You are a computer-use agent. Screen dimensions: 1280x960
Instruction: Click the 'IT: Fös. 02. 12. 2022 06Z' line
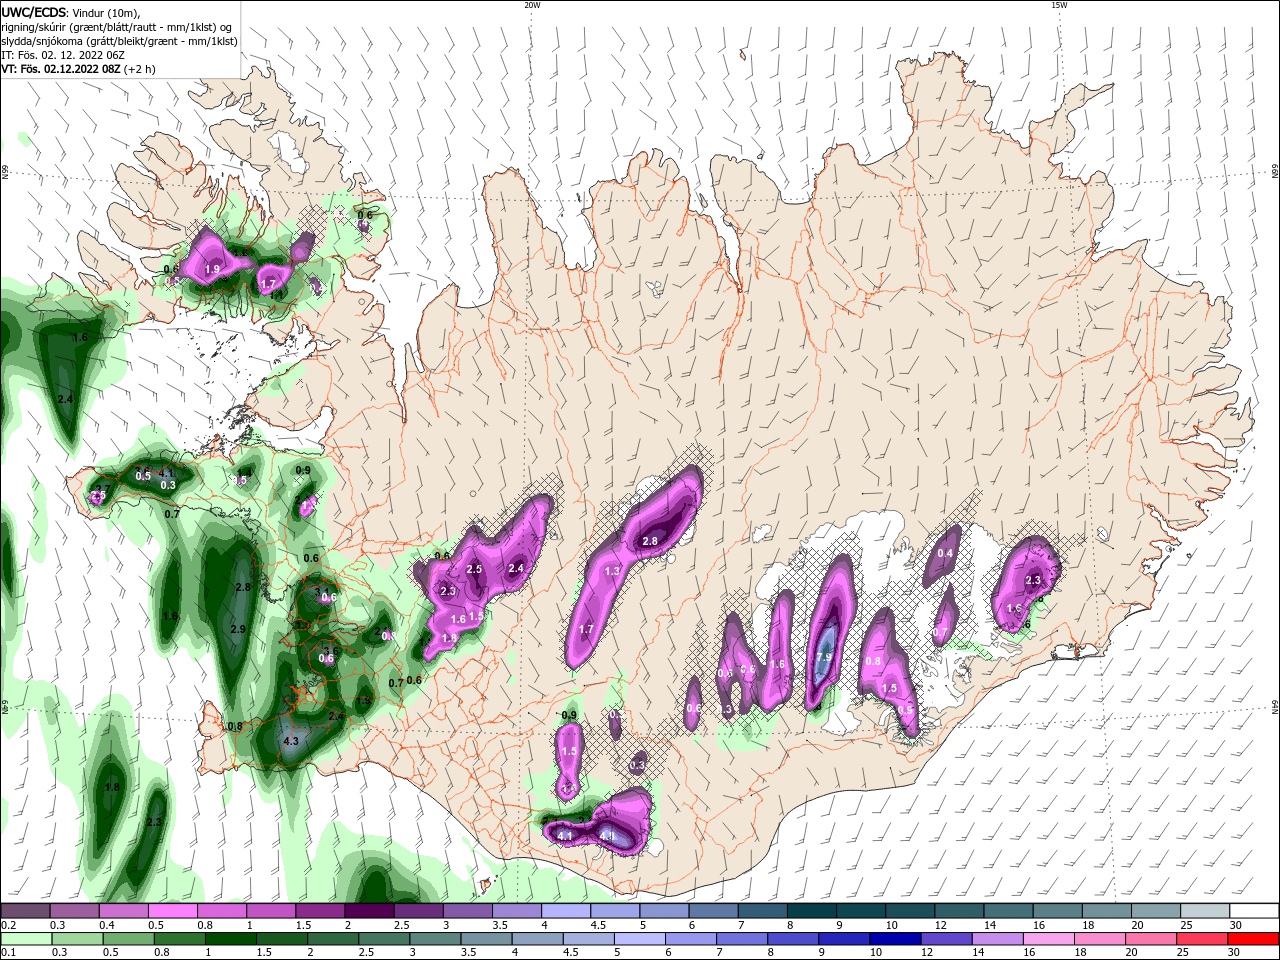63,55
